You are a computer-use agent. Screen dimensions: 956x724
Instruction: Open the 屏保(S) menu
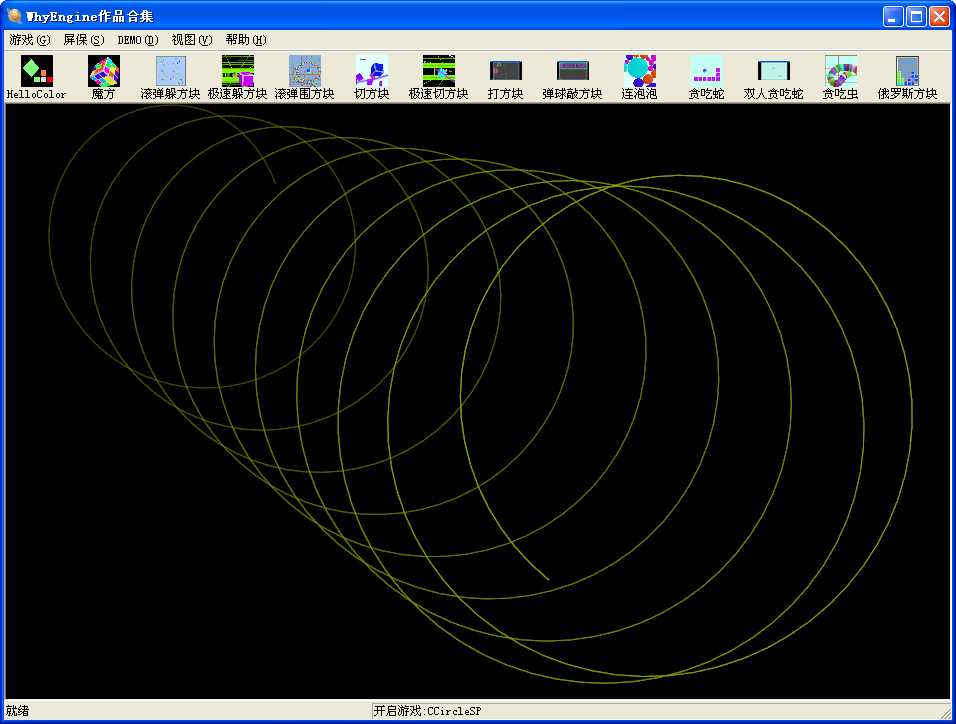pos(84,40)
